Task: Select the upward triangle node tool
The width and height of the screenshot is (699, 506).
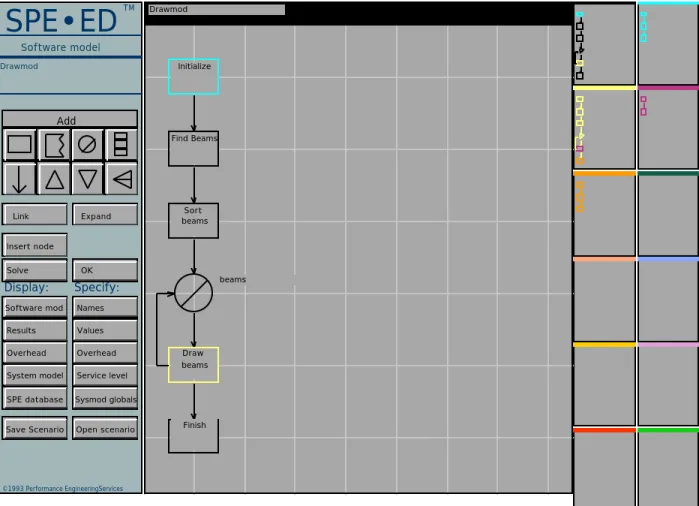Action: coord(54,179)
